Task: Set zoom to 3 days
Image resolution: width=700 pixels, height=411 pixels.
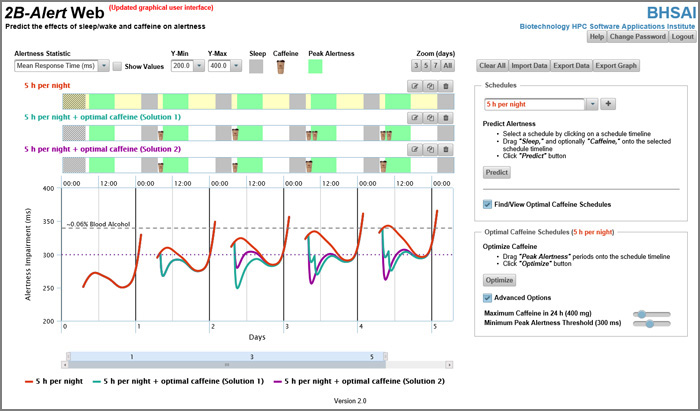Action: click(416, 66)
